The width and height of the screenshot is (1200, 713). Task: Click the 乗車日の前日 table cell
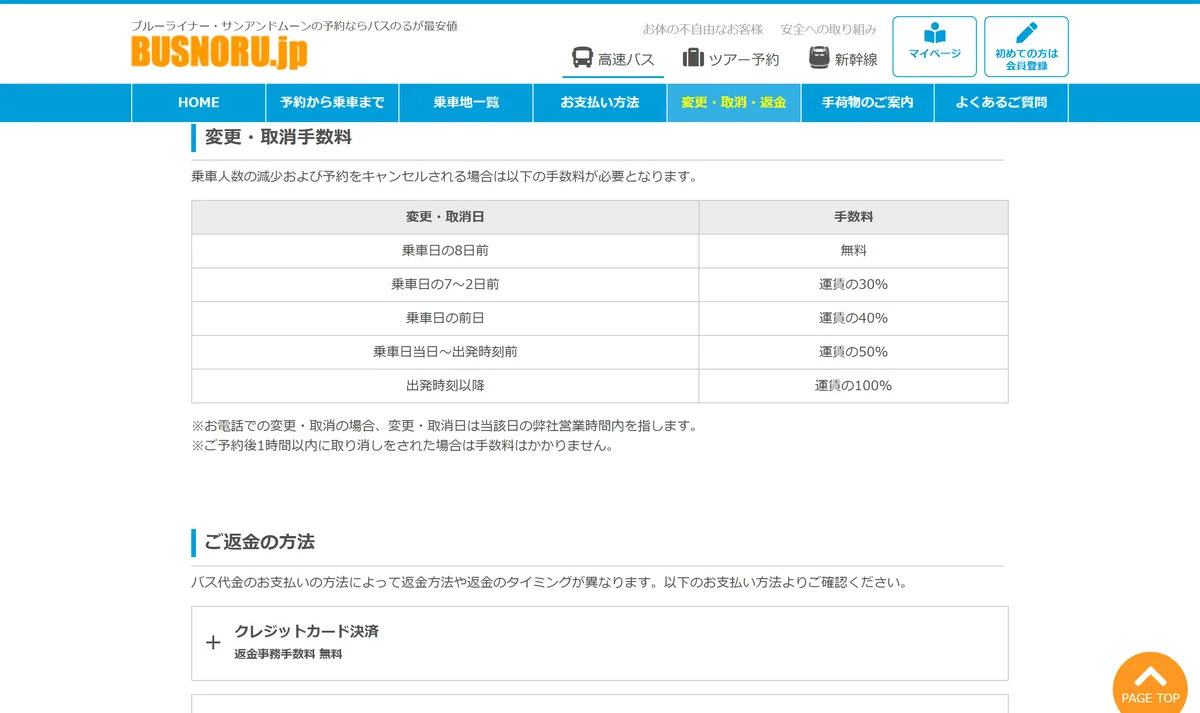click(x=445, y=318)
